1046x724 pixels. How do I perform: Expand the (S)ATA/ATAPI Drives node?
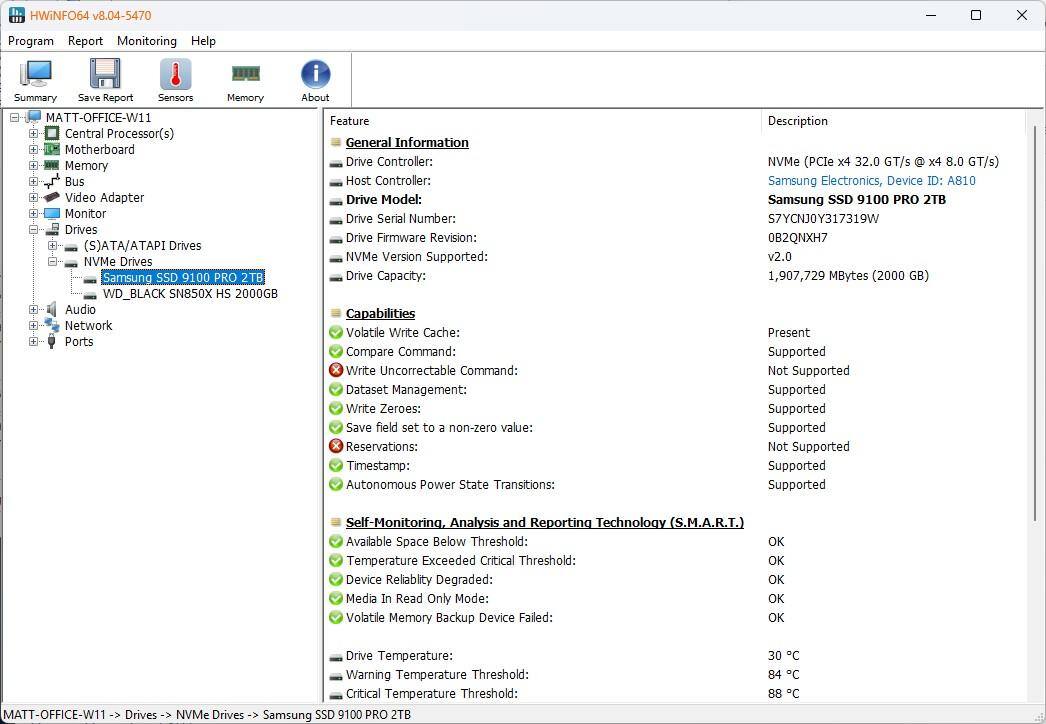tap(53, 246)
